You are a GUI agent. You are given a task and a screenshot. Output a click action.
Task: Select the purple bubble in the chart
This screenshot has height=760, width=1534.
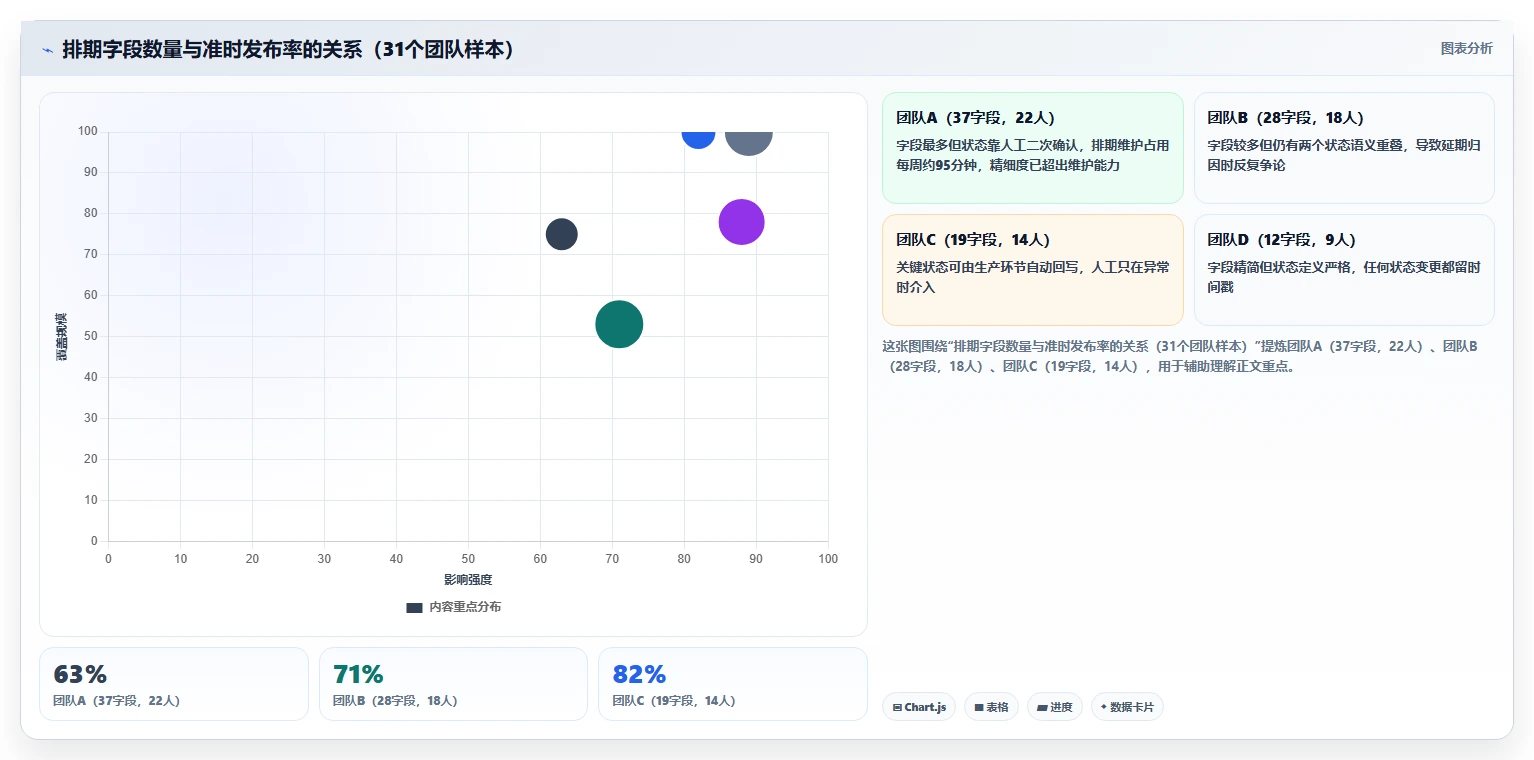click(741, 222)
